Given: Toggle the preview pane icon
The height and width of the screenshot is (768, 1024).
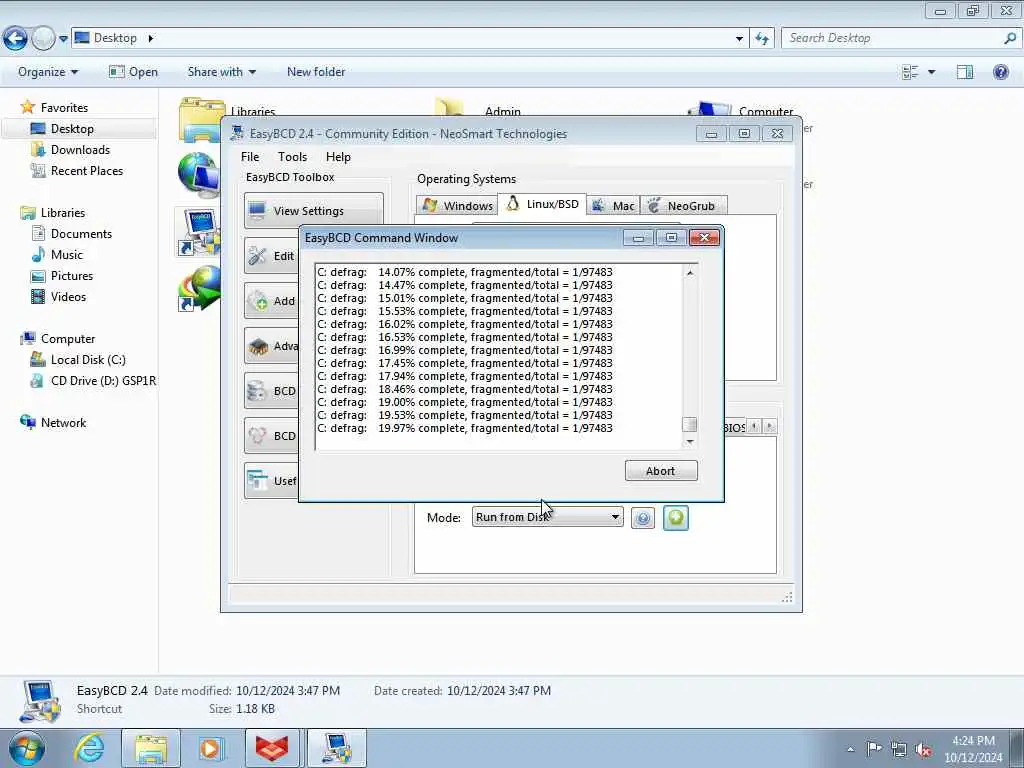Looking at the screenshot, I should click(965, 72).
